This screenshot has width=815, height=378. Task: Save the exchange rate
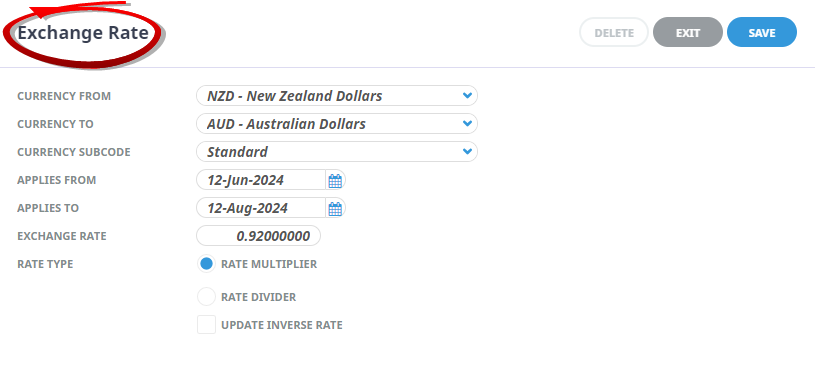[x=761, y=32]
